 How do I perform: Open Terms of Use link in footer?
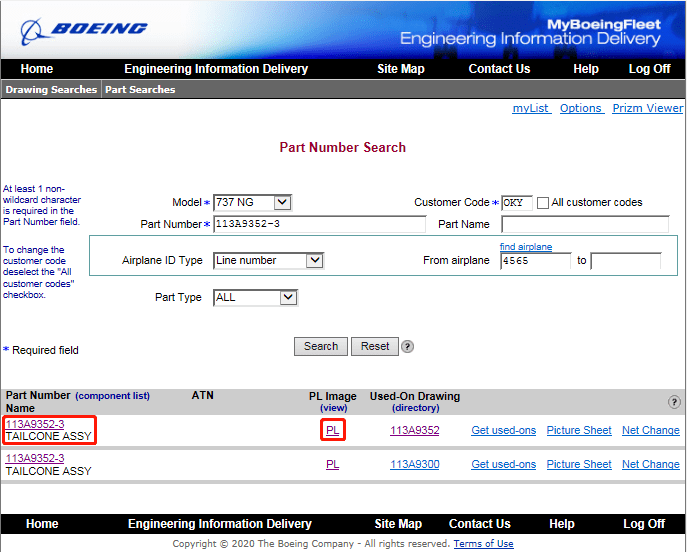[x=483, y=544]
